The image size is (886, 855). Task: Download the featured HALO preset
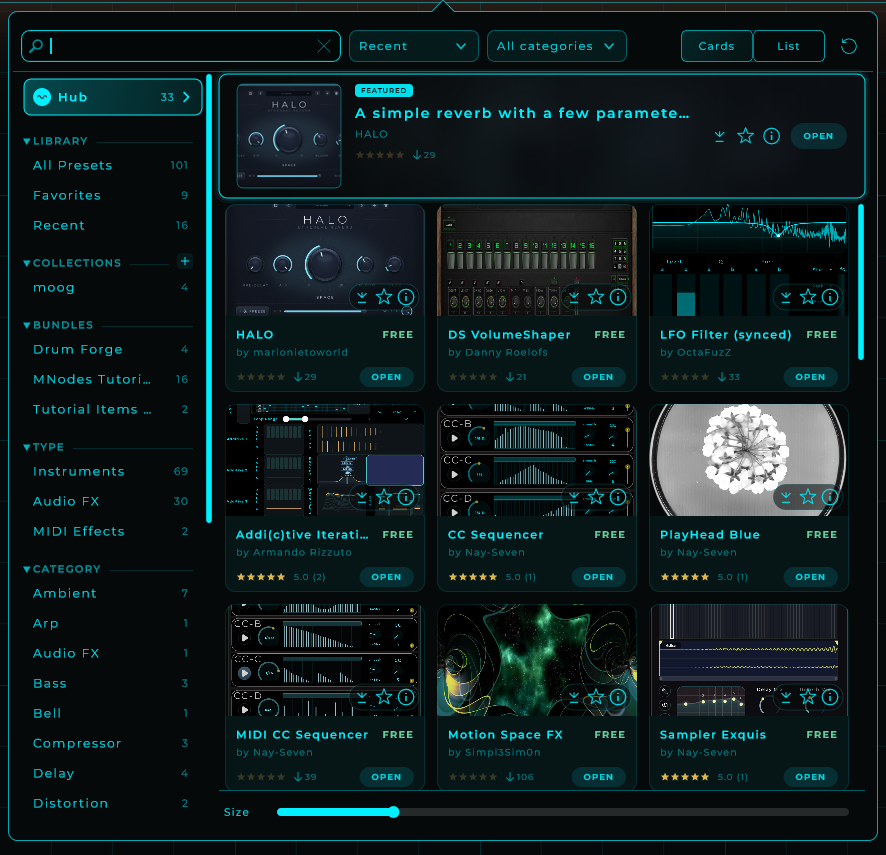point(719,136)
